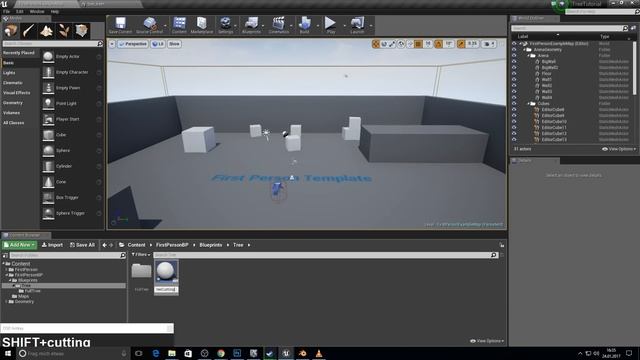The width and height of the screenshot is (640, 360).
Task: Select the rotate gizmo icon in the viewport
Action: click(384, 44)
